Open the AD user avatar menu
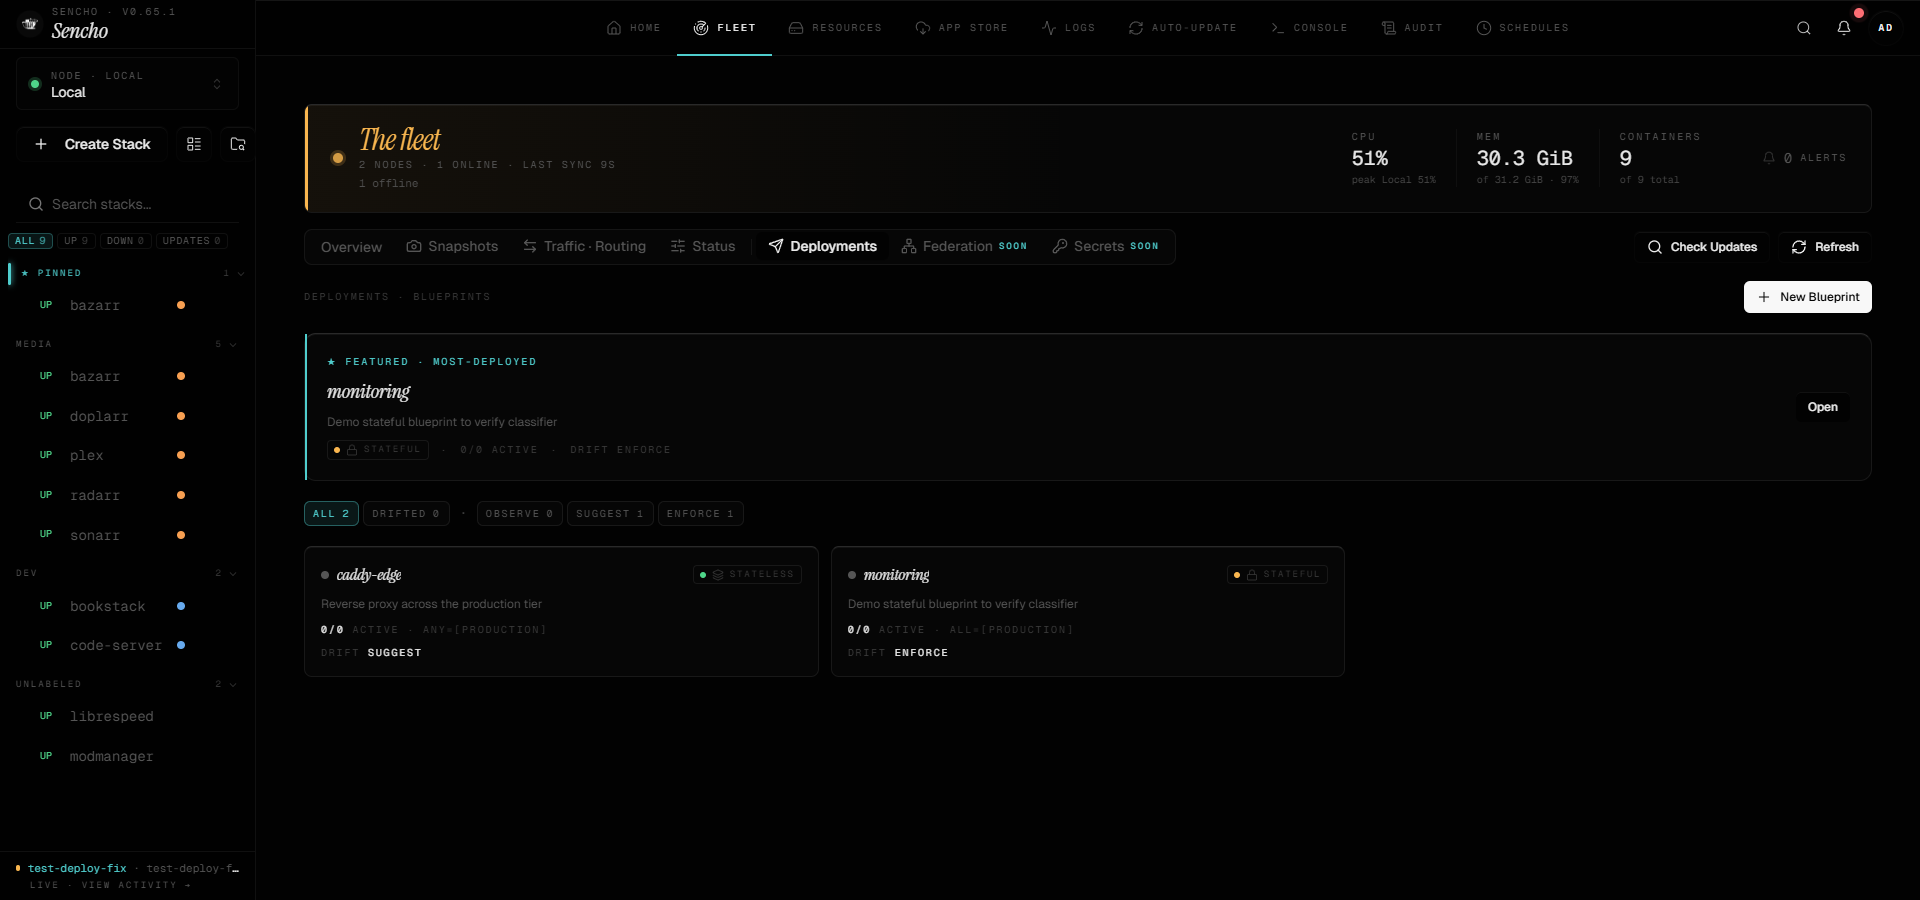The image size is (1920, 900). pyautogui.click(x=1885, y=28)
